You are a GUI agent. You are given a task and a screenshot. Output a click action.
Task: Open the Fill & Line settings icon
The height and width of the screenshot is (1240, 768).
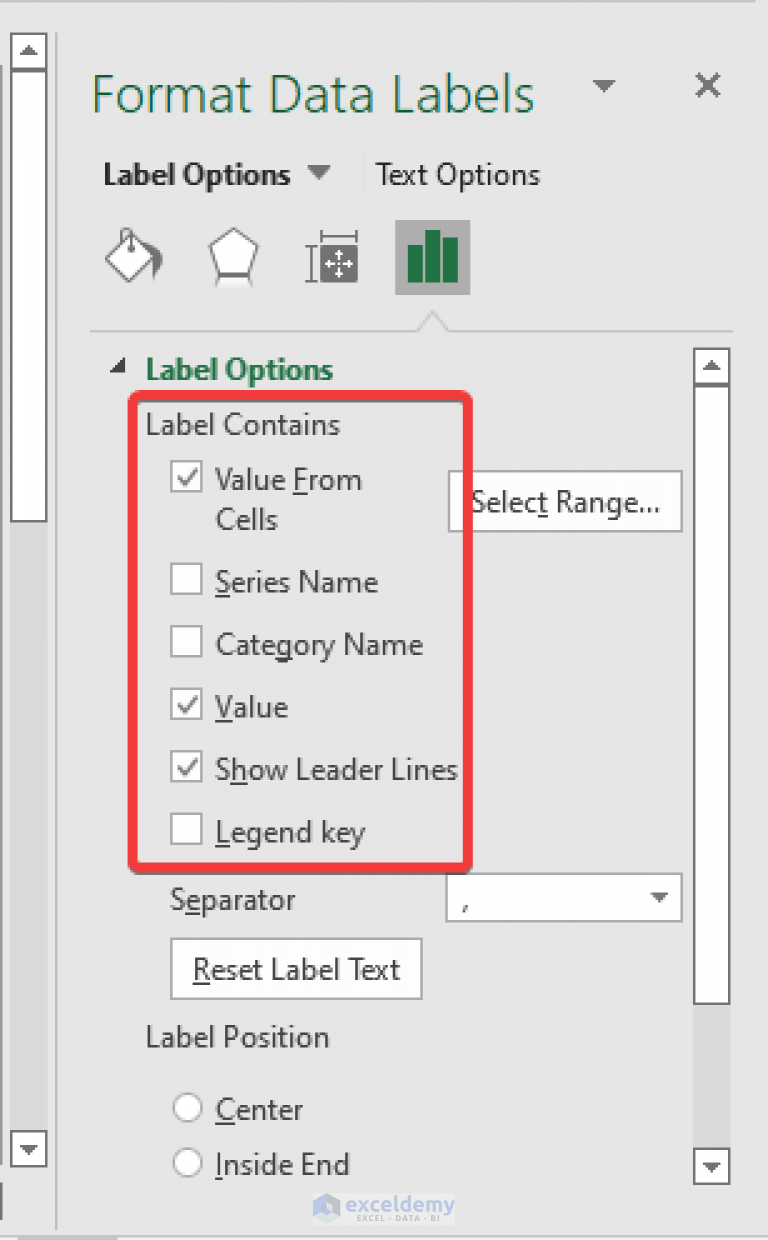click(x=133, y=257)
